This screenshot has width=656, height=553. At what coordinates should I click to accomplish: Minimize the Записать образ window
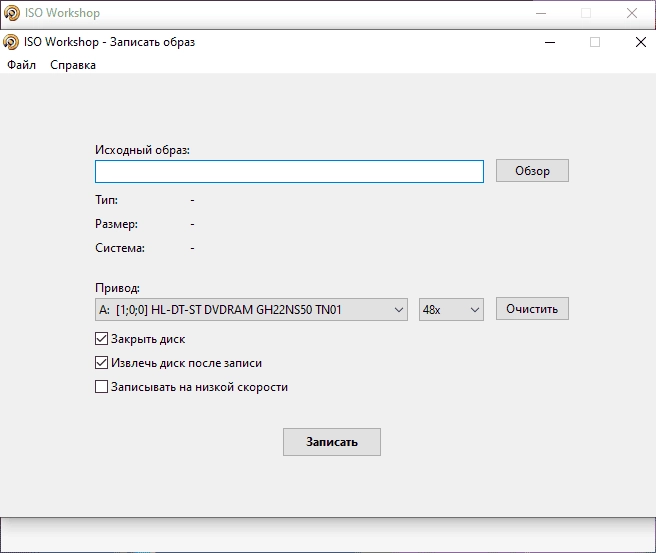(550, 42)
